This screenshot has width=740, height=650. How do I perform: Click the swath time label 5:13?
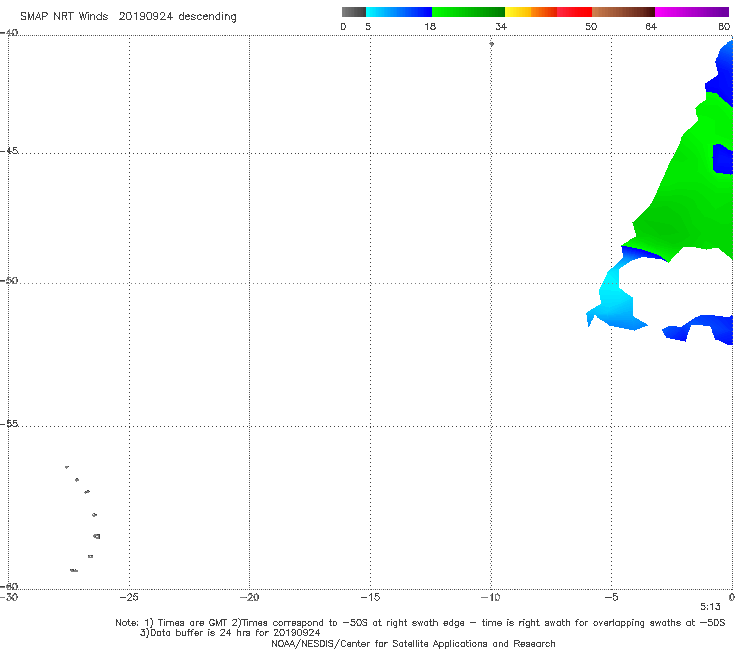point(710,607)
